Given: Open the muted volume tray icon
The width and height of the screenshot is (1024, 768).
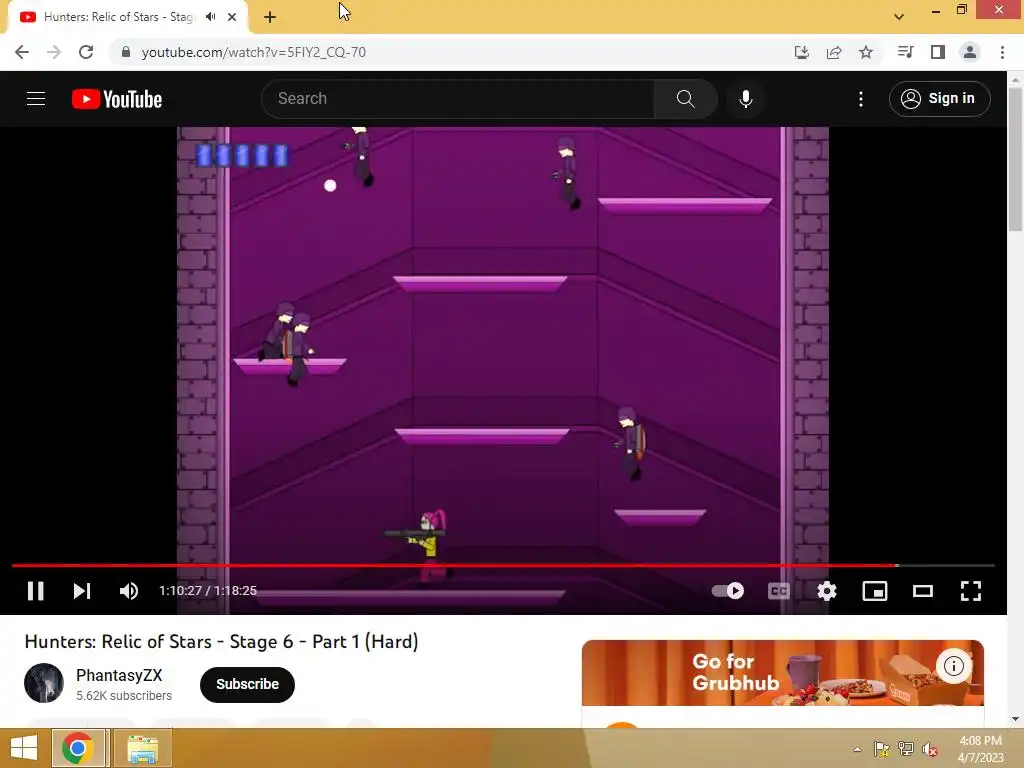Looking at the screenshot, I should click(930, 749).
